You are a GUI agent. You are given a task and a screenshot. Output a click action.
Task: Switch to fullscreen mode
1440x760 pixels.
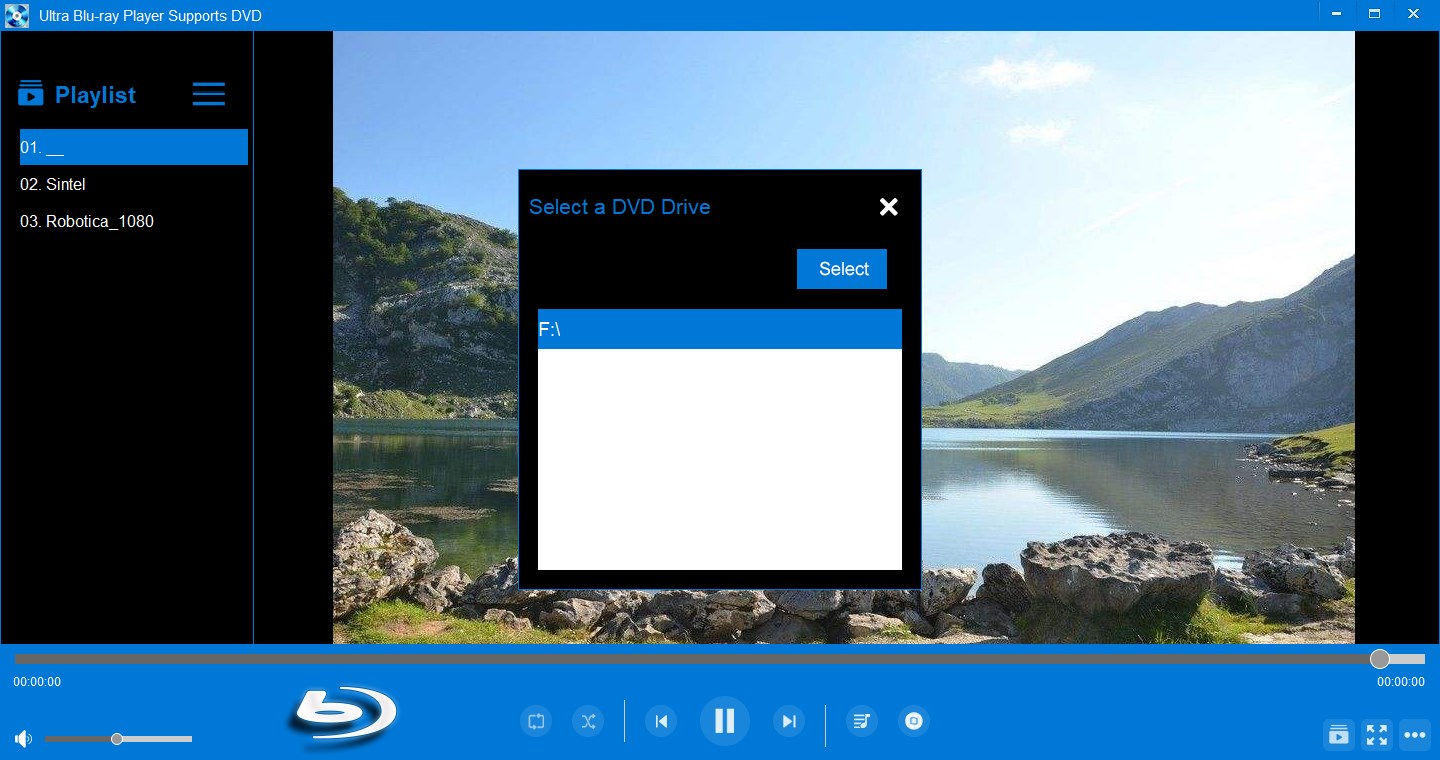point(1377,735)
